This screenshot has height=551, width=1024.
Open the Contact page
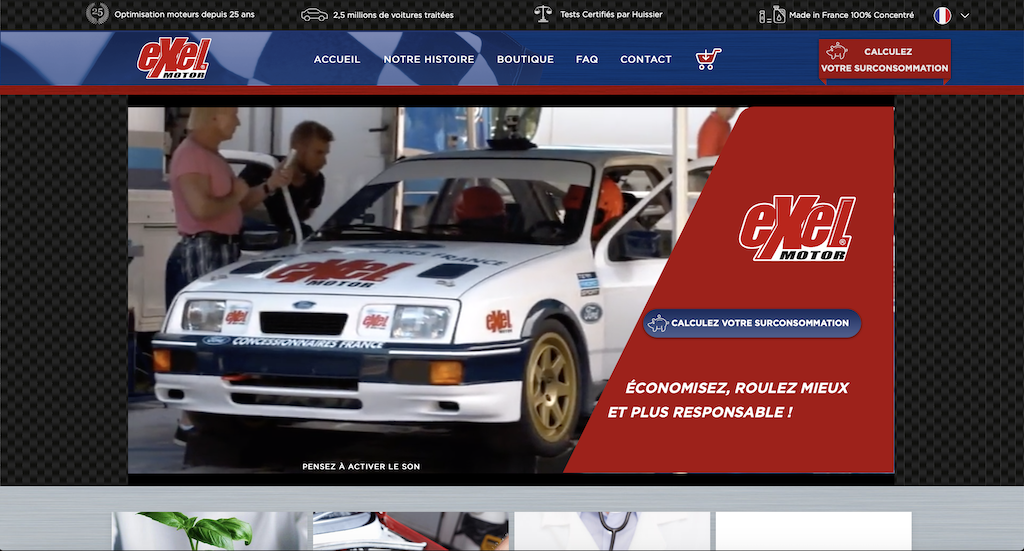(646, 59)
